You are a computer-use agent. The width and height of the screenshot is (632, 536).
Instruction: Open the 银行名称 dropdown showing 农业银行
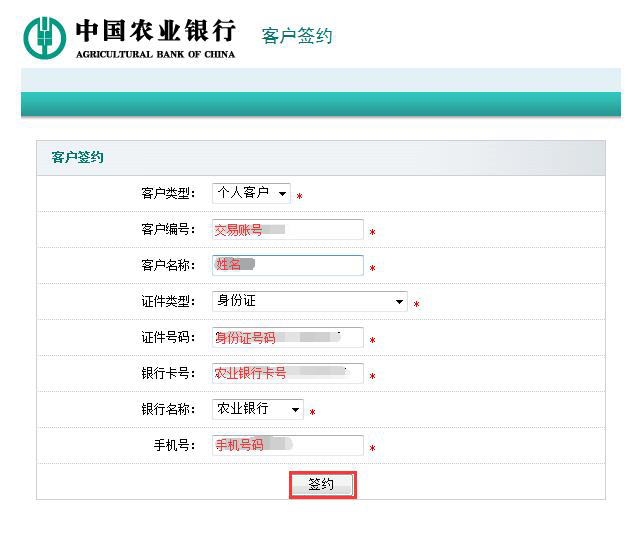(x=258, y=409)
